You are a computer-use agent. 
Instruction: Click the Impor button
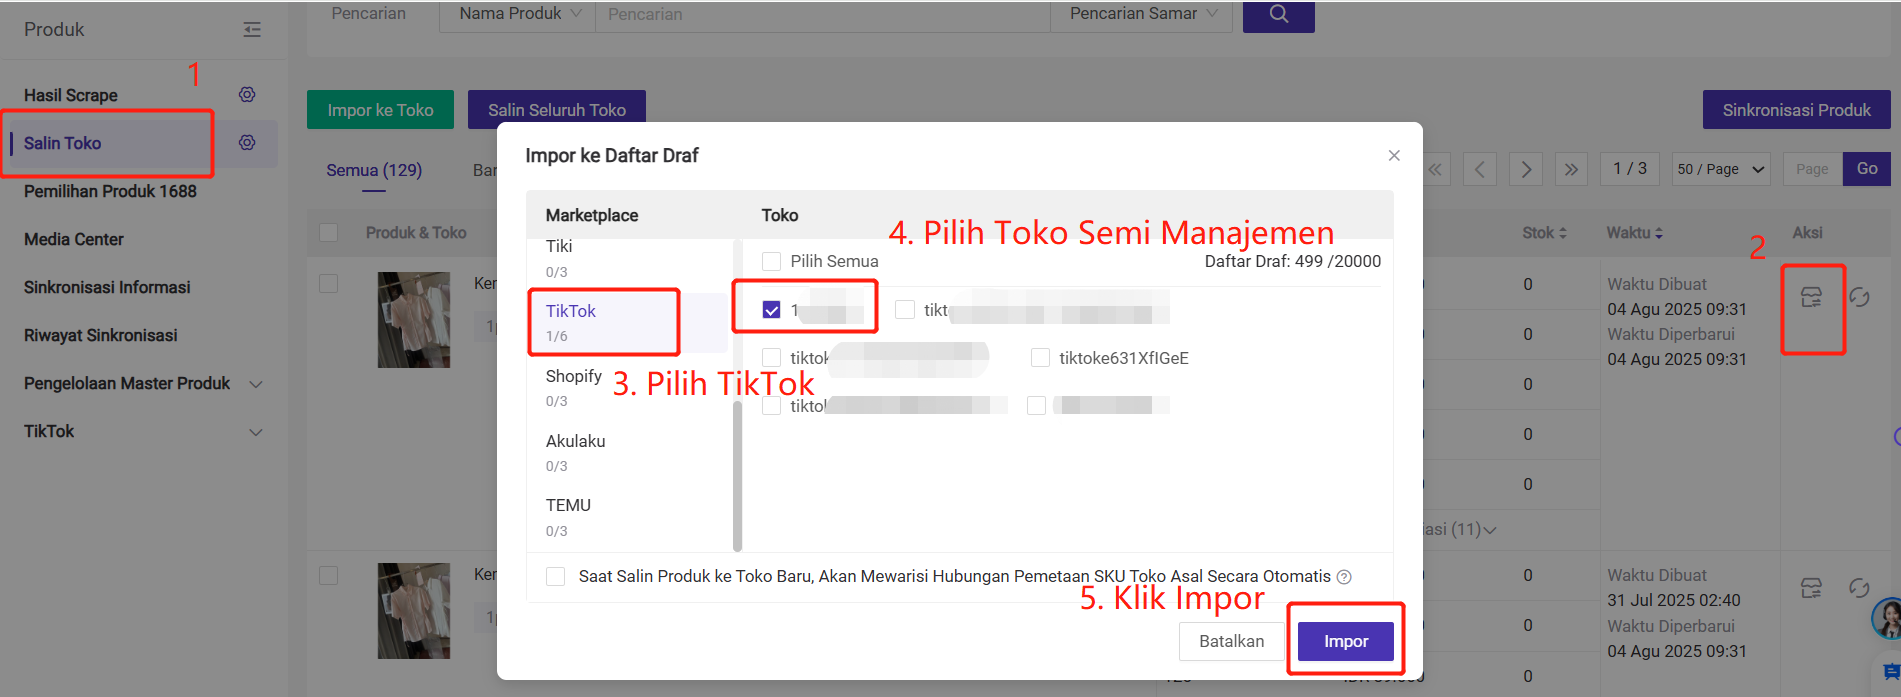pyautogui.click(x=1346, y=641)
